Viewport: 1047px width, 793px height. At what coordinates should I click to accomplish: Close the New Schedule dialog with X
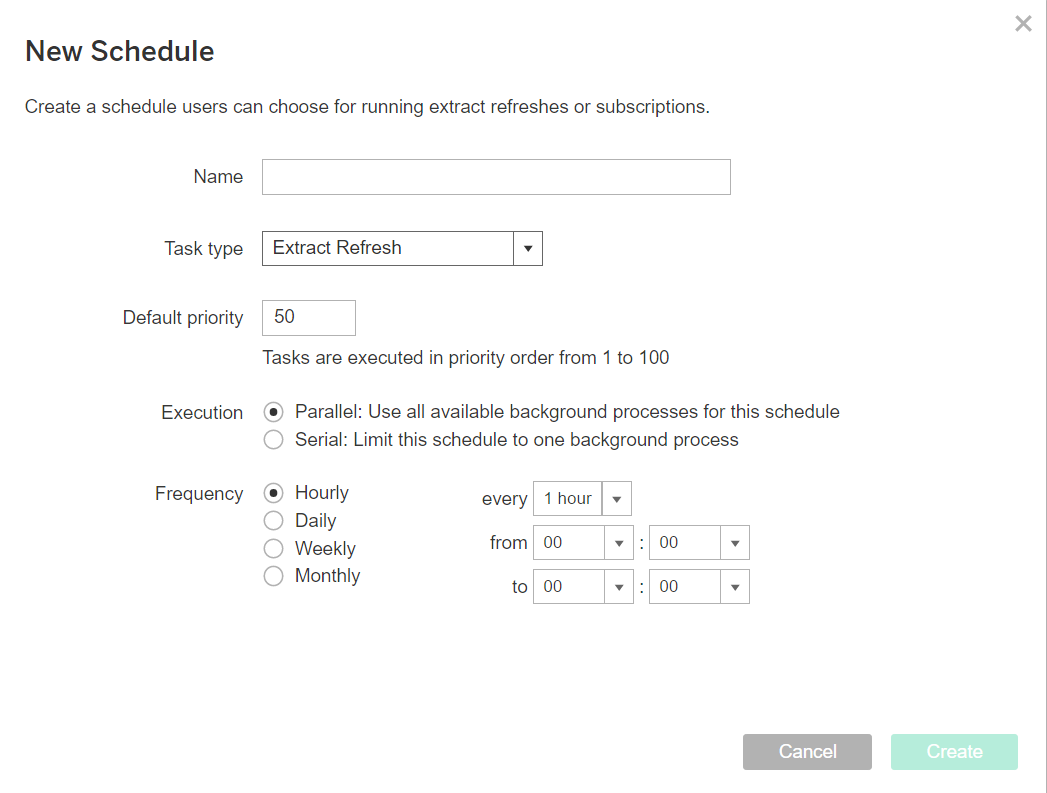(x=1023, y=24)
